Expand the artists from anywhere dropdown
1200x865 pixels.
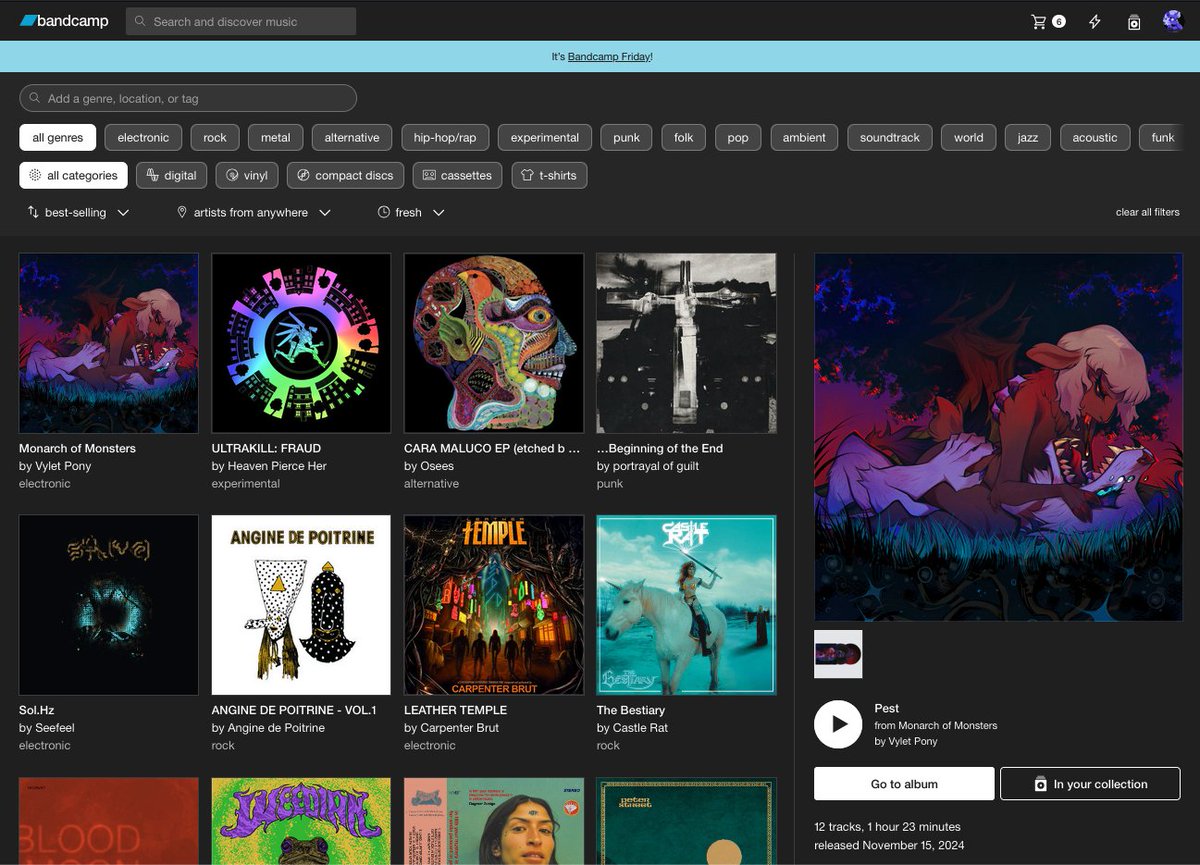pyautogui.click(x=253, y=212)
